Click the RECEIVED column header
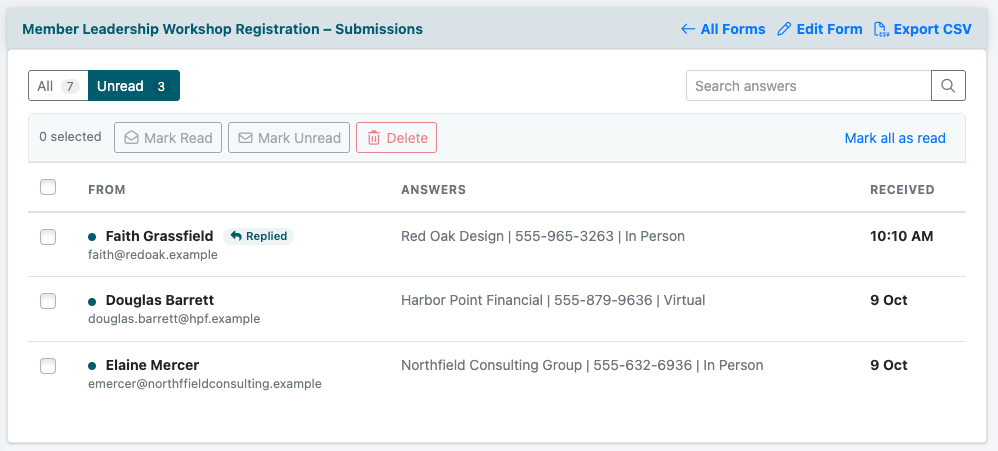The width and height of the screenshot is (998, 451). click(x=903, y=190)
